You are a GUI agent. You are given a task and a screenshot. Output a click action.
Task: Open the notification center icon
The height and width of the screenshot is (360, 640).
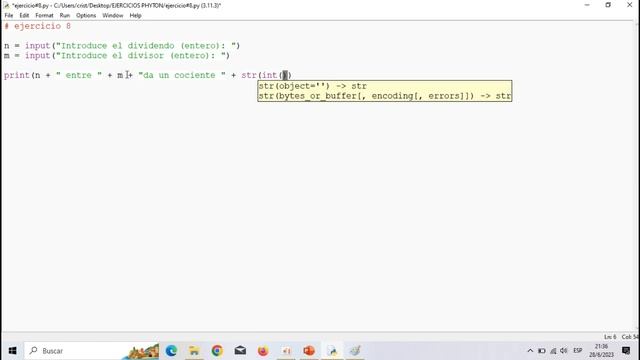coord(626,351)
